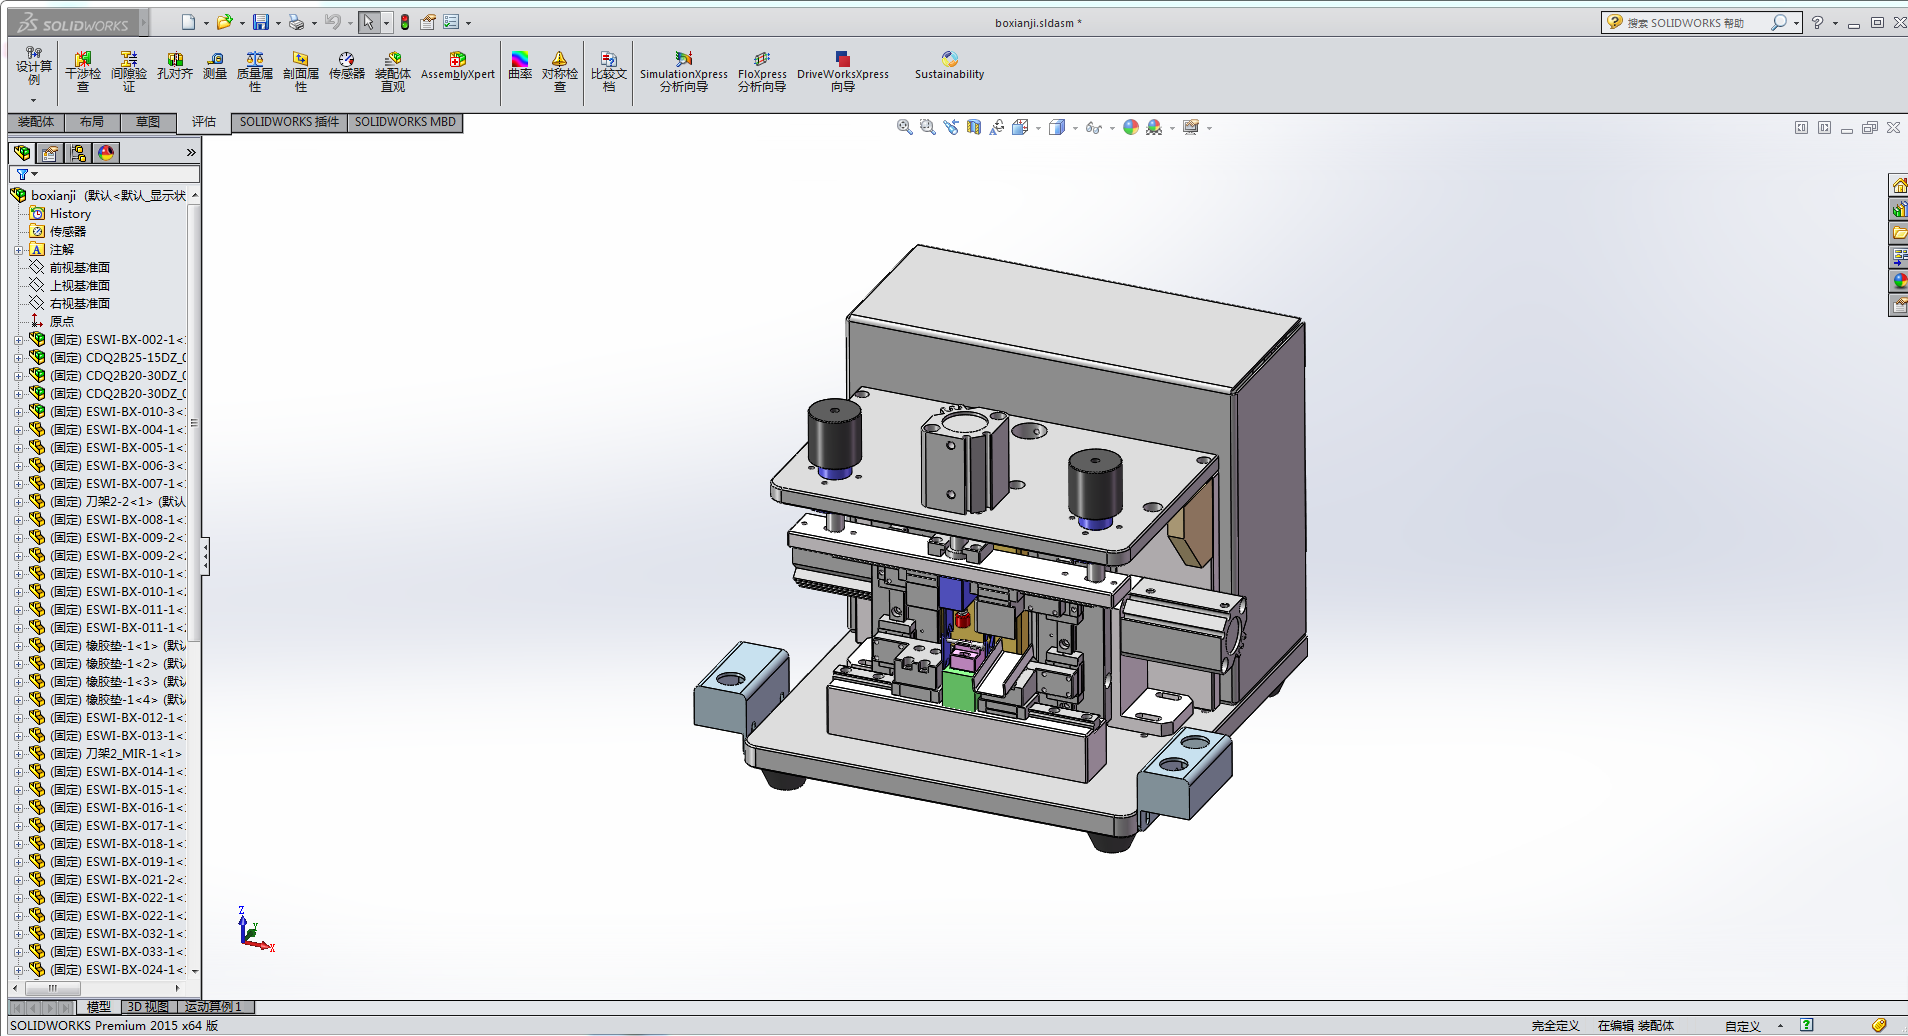Click the Rebuild traffic light icon
Image resolution: width=1908 pixels, height=1036 pixels.
[405, 22]
